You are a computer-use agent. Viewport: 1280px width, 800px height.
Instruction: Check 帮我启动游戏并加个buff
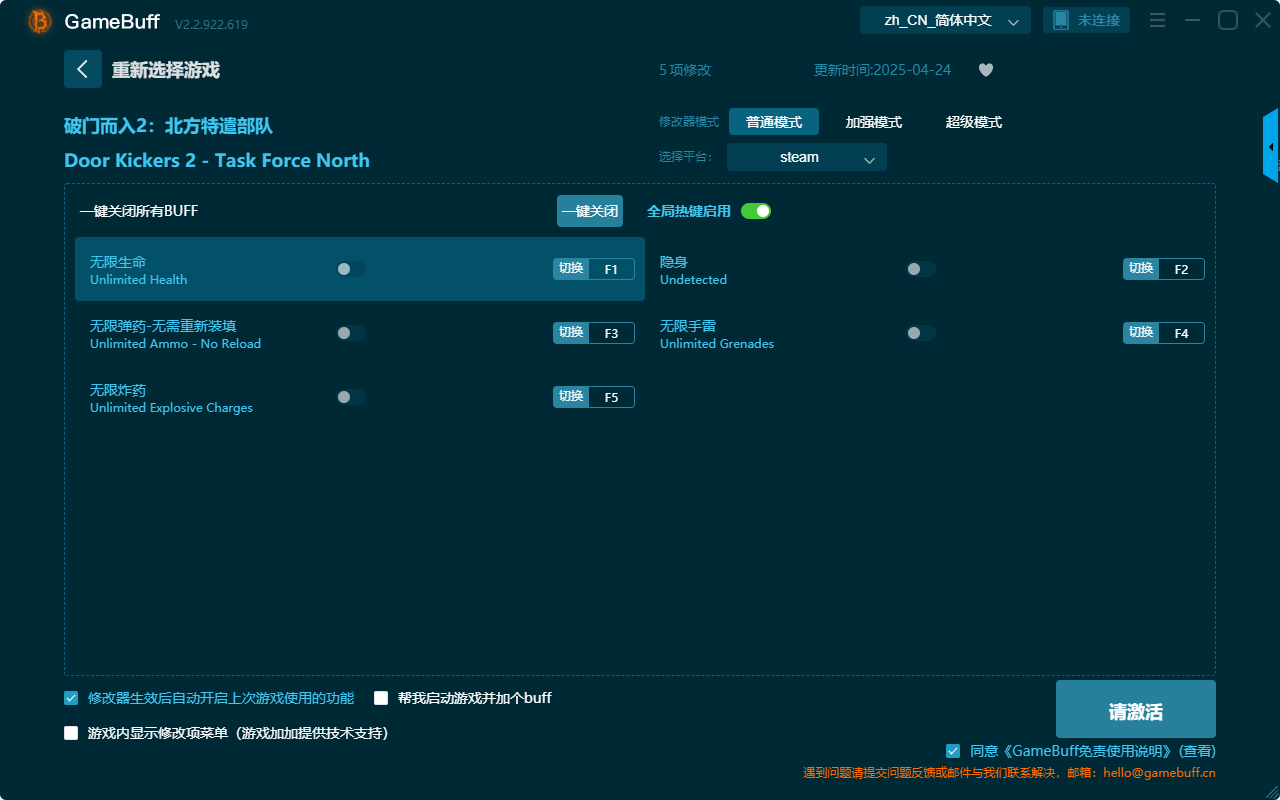click(380, 698)
